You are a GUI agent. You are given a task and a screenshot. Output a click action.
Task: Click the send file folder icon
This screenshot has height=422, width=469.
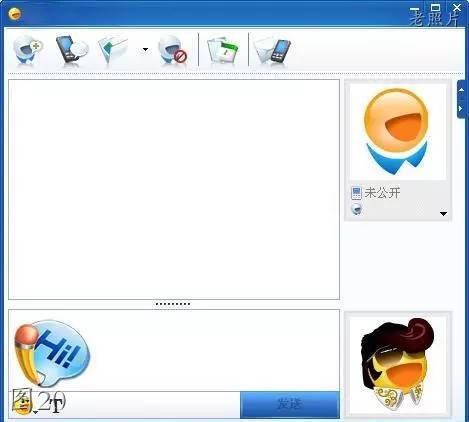click(113, 51)
